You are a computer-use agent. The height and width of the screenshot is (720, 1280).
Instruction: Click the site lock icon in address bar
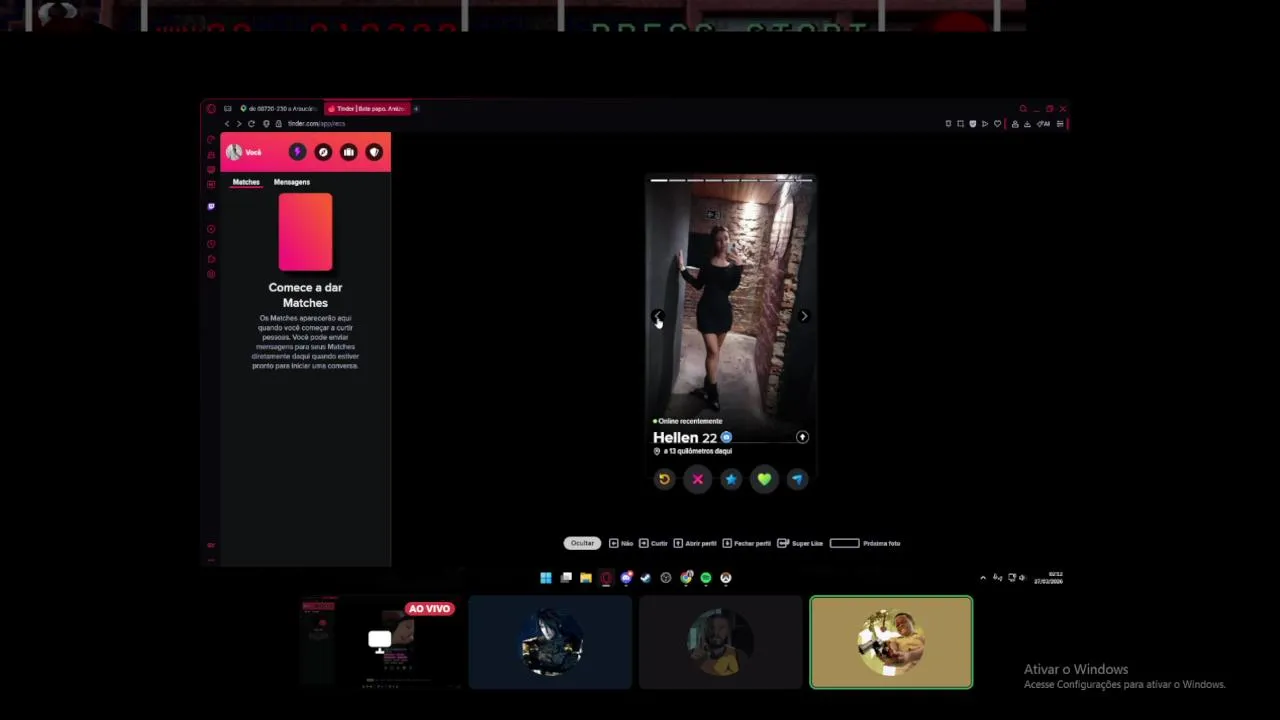(279, 124)
